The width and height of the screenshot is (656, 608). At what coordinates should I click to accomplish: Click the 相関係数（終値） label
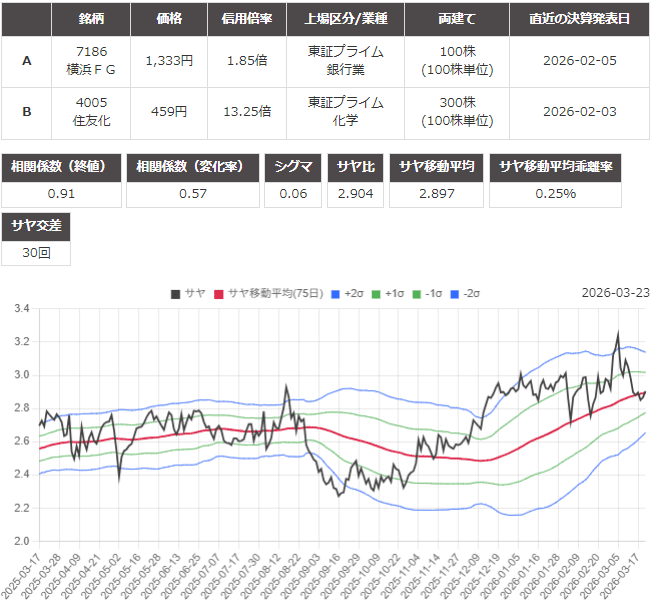pyautogui.click(x=61, y=167)
